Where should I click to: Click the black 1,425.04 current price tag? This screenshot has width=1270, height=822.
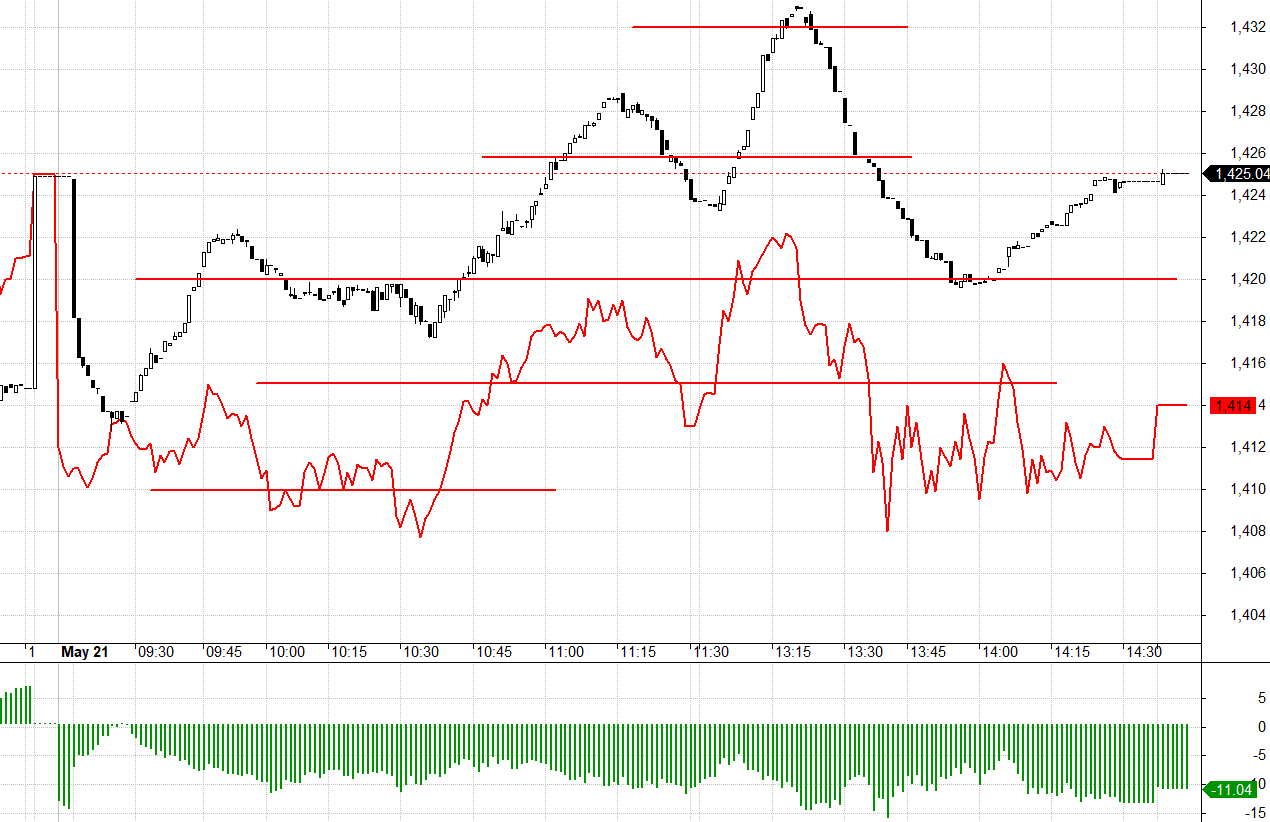(1240, 174)
